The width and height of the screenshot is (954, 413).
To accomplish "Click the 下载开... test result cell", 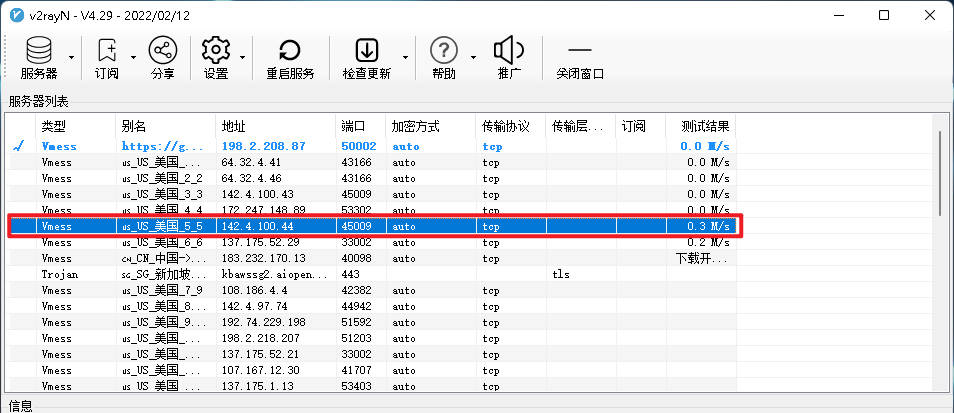I will [x=701, y=259].
